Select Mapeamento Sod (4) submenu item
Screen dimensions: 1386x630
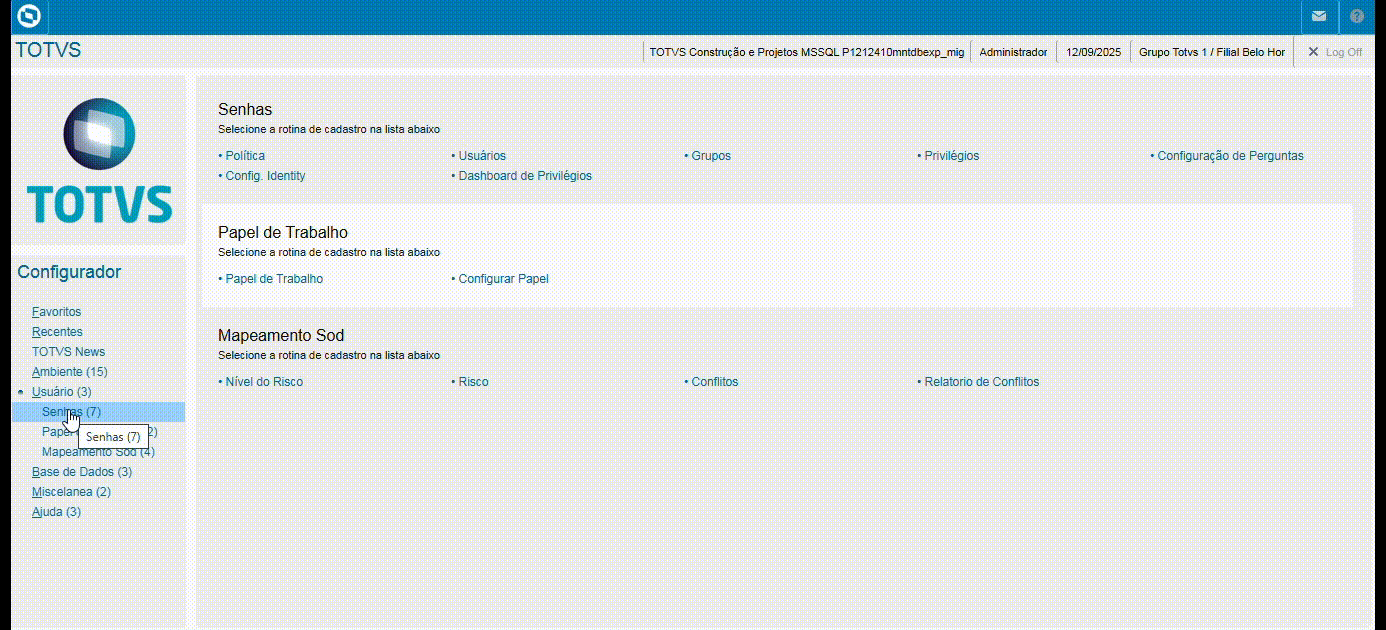[98, 452]
